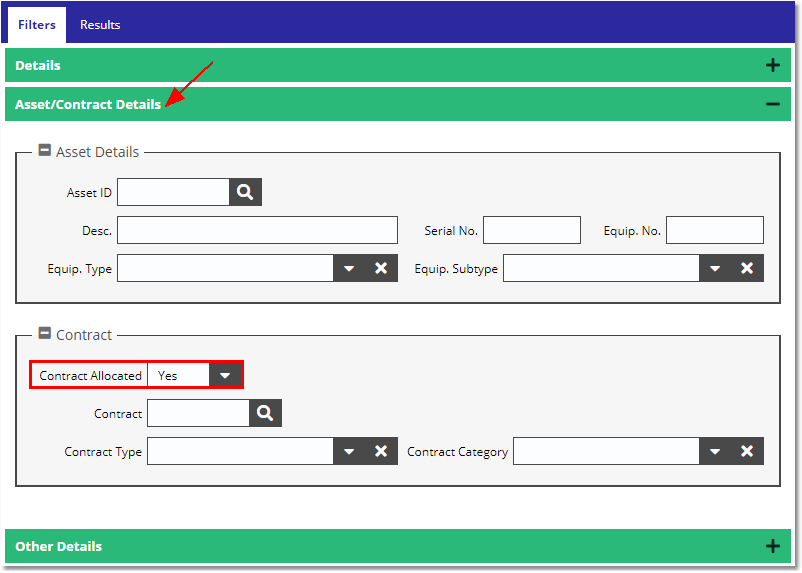802x573 pixels.
Task: Clear the Contract Type selection with X
Action: (381, 451)
